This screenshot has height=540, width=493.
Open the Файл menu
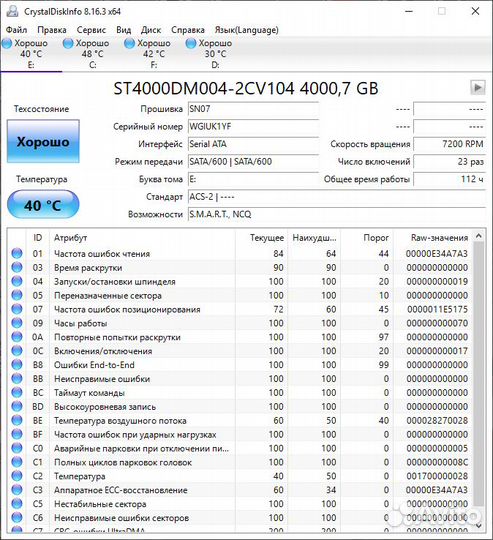click(x=17, y=30)
